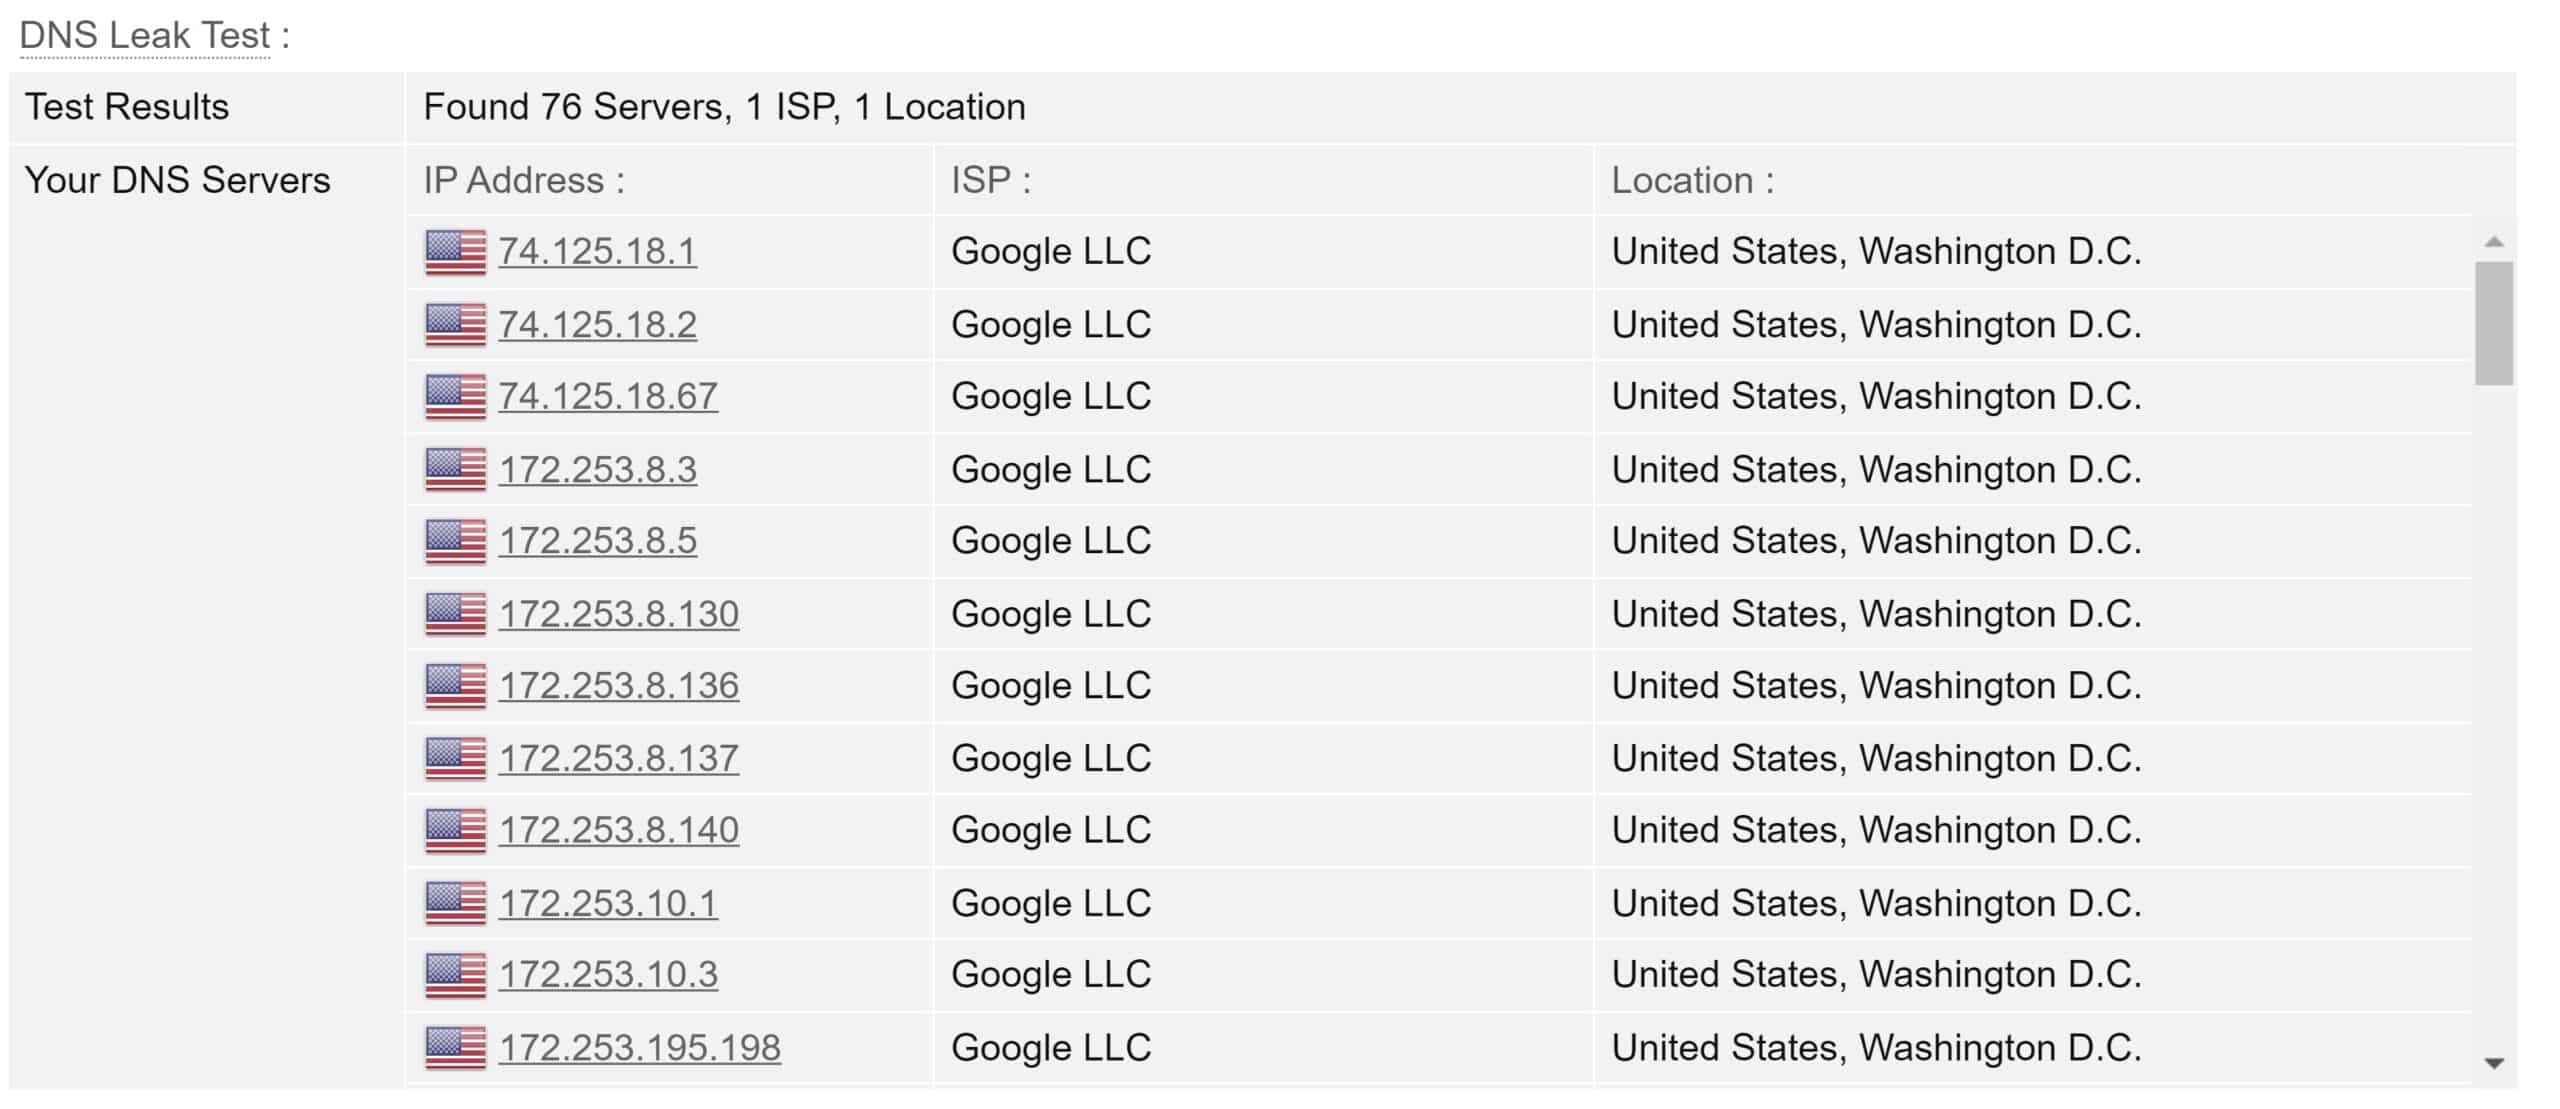2560x1109 pixels.
Task: Select the flag beside 172.253.10.1
Action: click(x=455, y=903)
